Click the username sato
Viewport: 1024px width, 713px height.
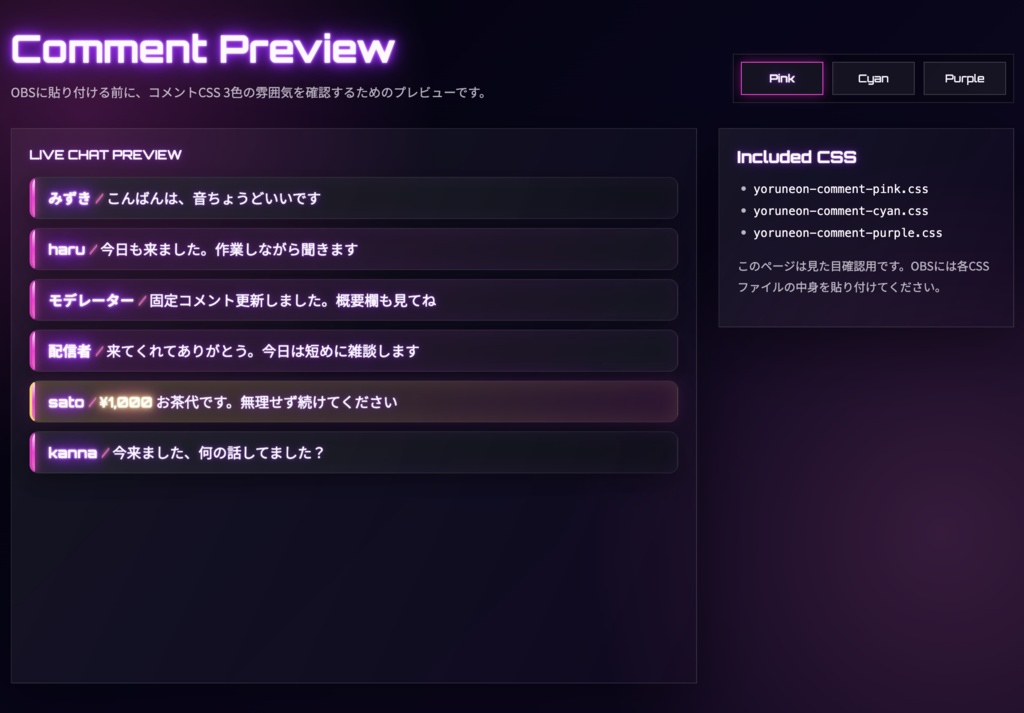pos(66,402)
